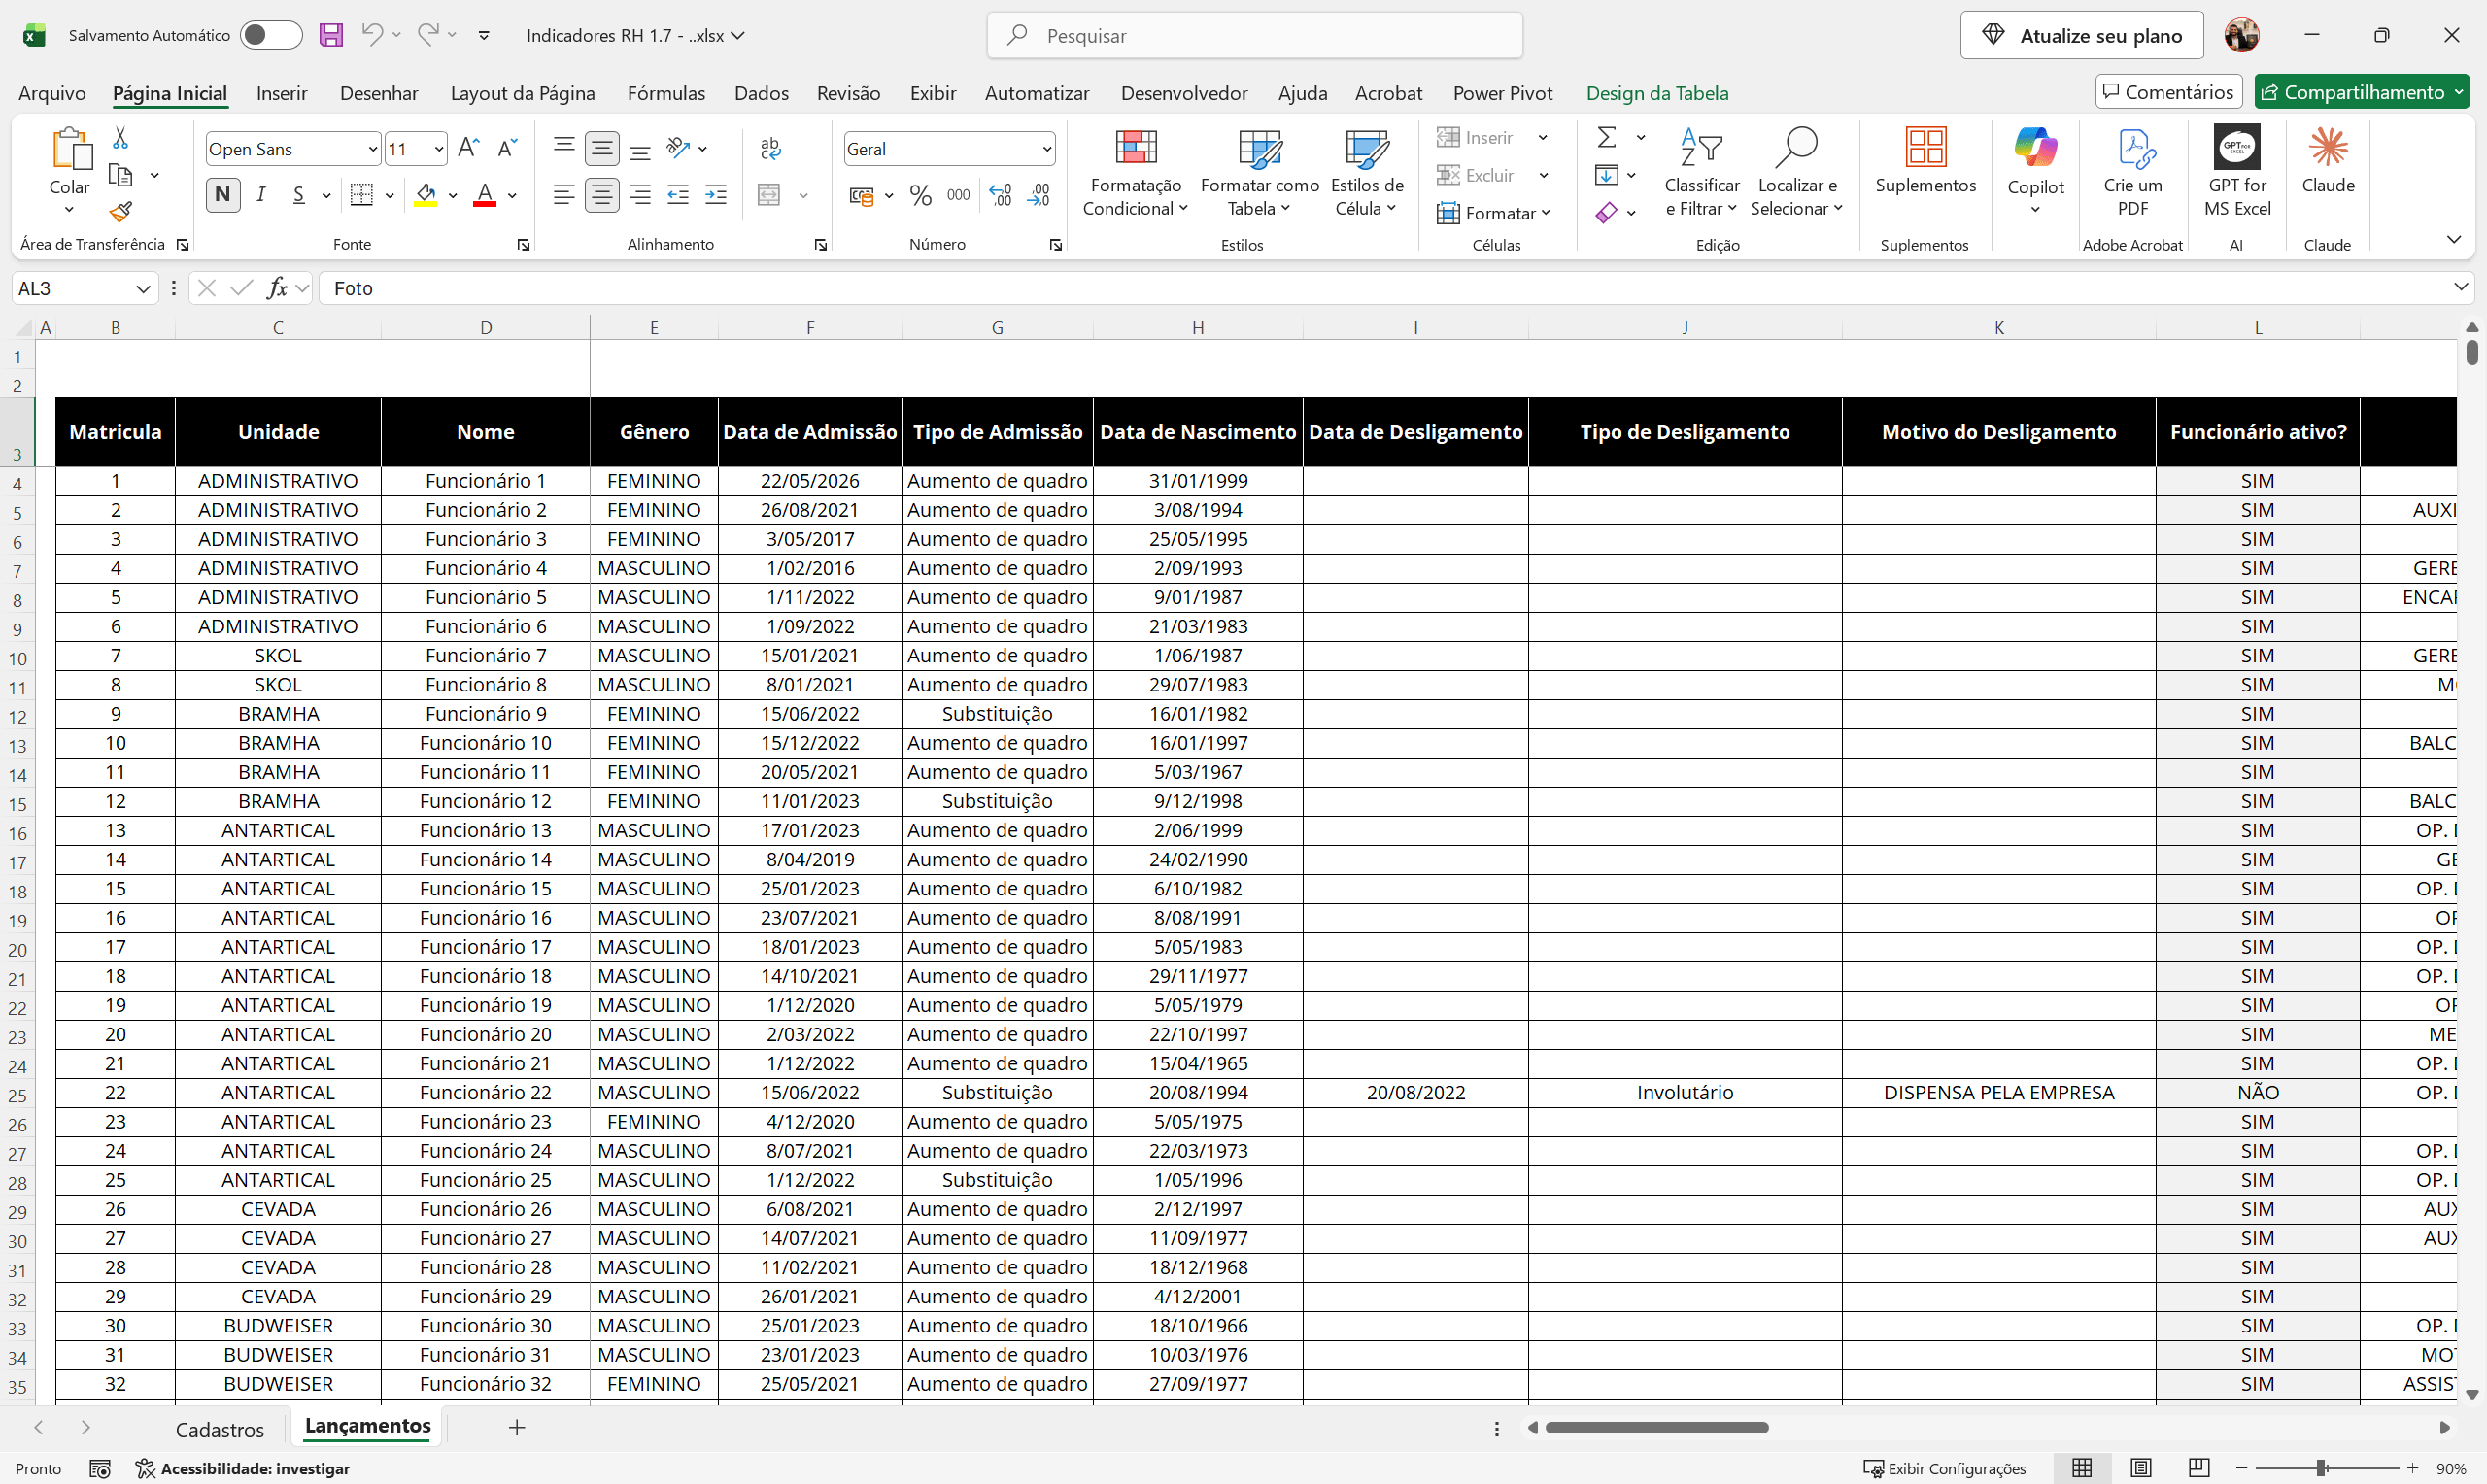Switch to Page Break Preview icon
The image size is (2487, 1484).
[2198, 1467]
